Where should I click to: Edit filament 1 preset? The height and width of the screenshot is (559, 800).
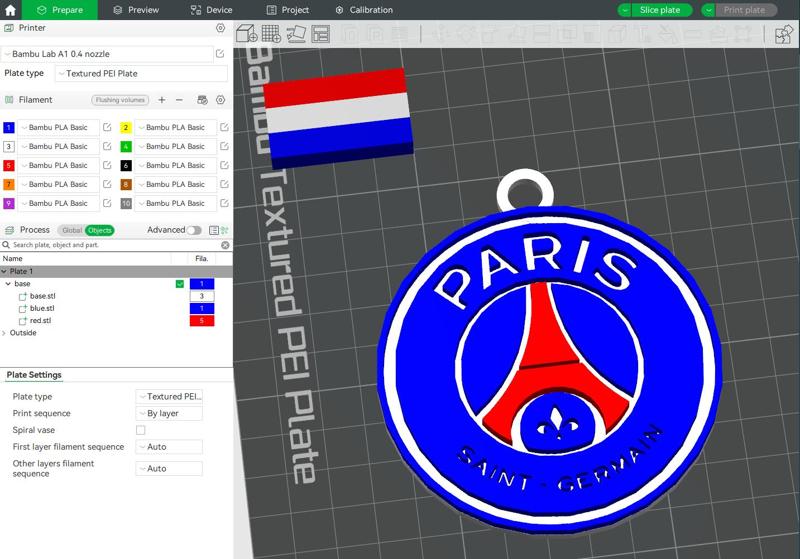coord(107,127)
